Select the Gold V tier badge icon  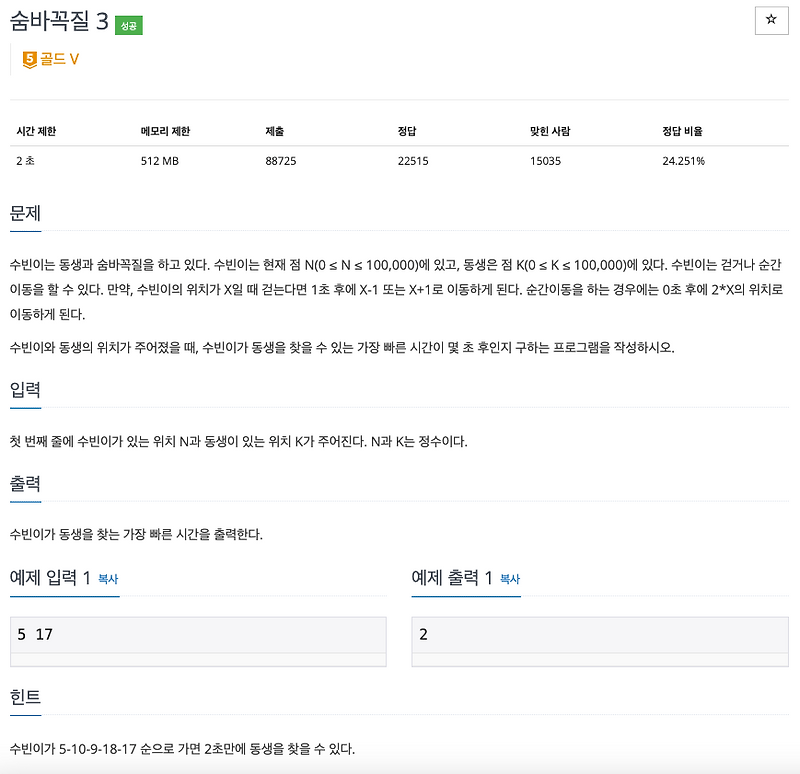[x=30, y=59]
